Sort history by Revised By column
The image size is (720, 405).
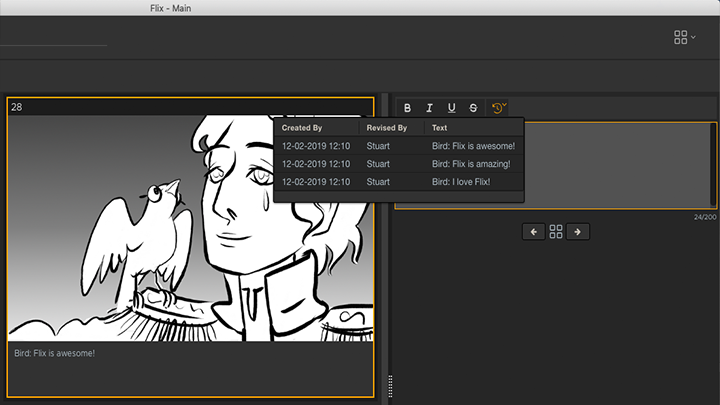387,128
